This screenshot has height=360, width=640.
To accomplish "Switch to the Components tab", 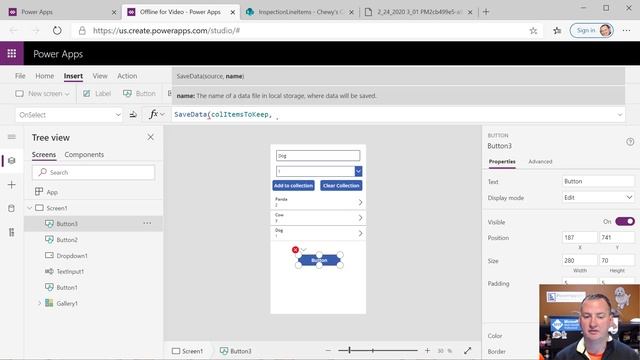I will pos(84,155).
